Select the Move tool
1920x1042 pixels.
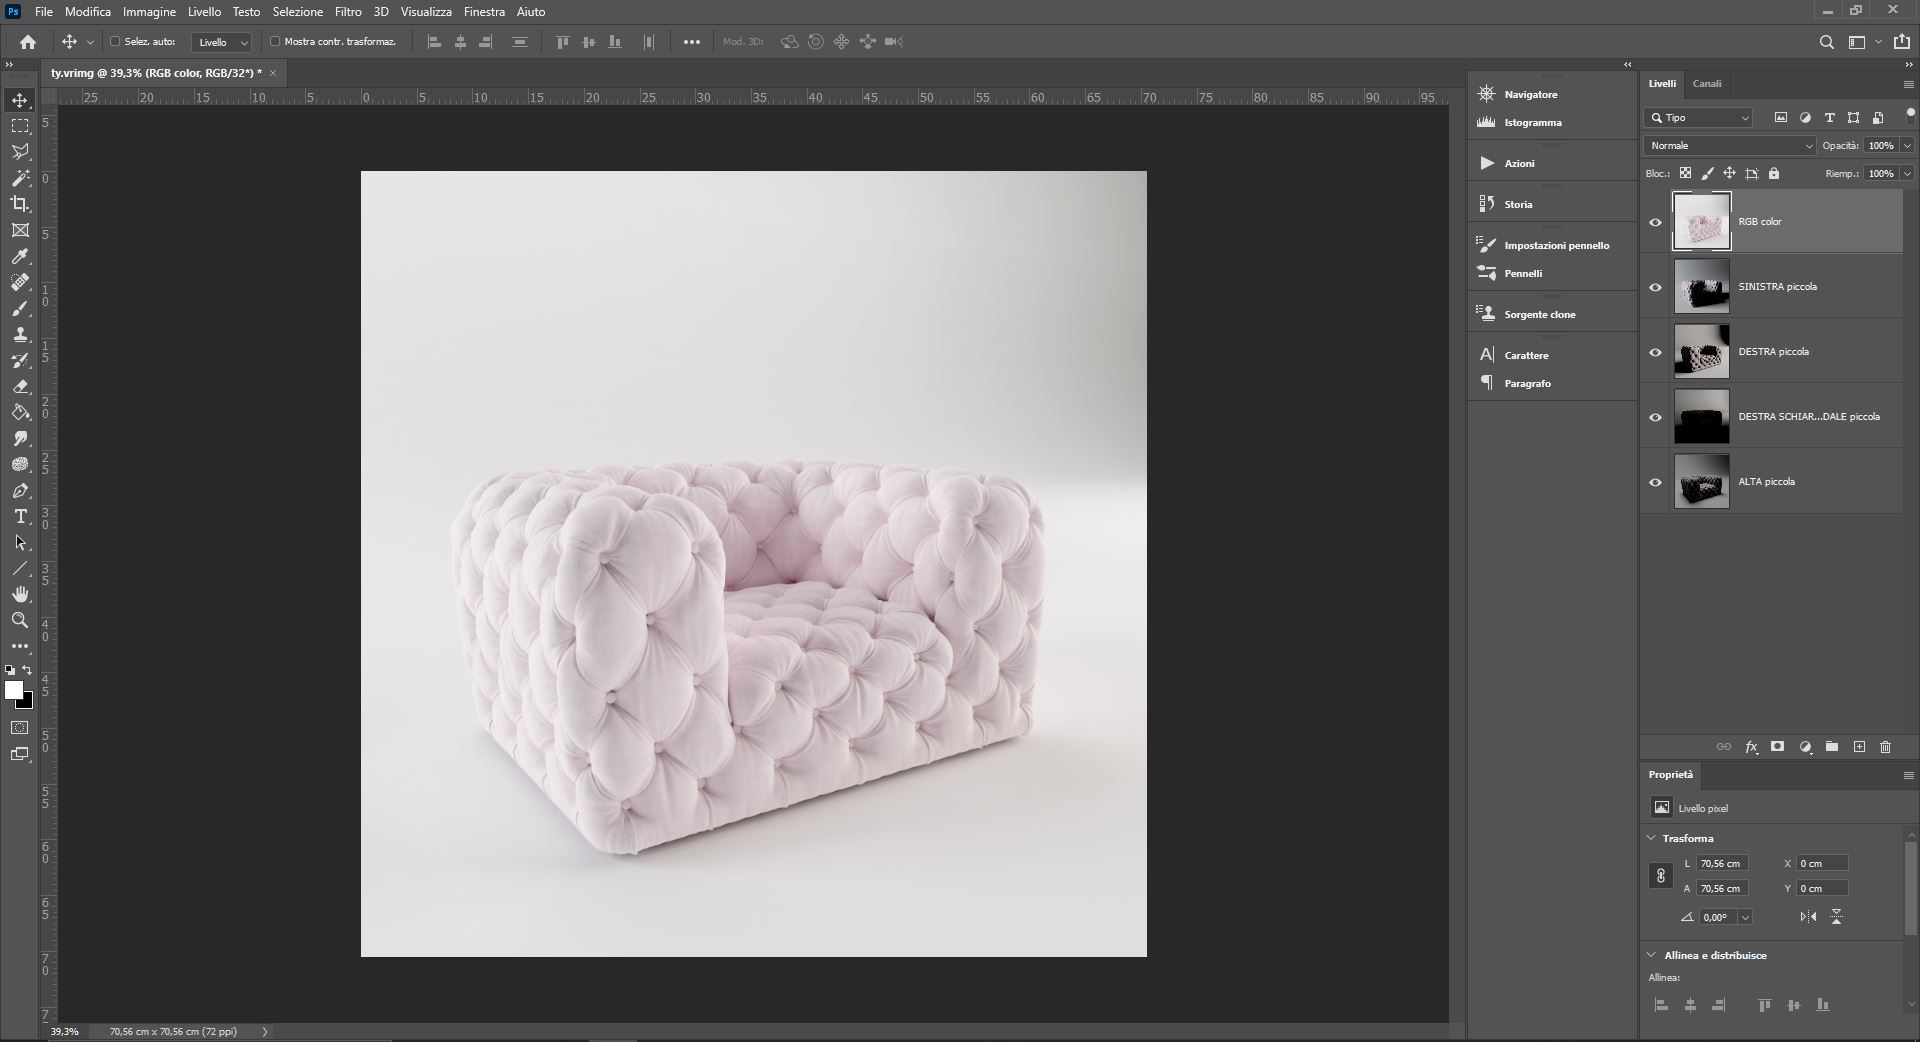(x=20, y=100)
